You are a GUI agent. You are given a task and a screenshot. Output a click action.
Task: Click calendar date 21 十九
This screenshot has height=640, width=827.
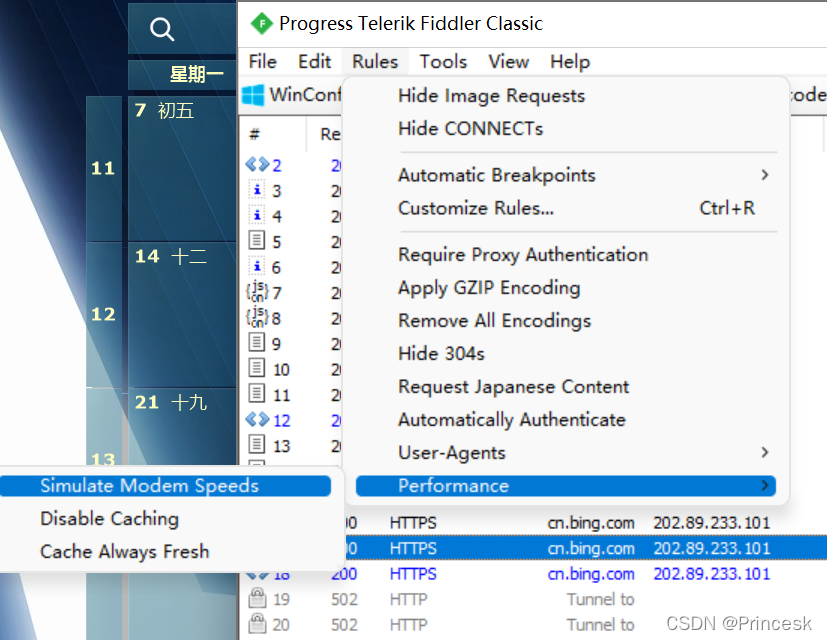click(x=170, y=403)
